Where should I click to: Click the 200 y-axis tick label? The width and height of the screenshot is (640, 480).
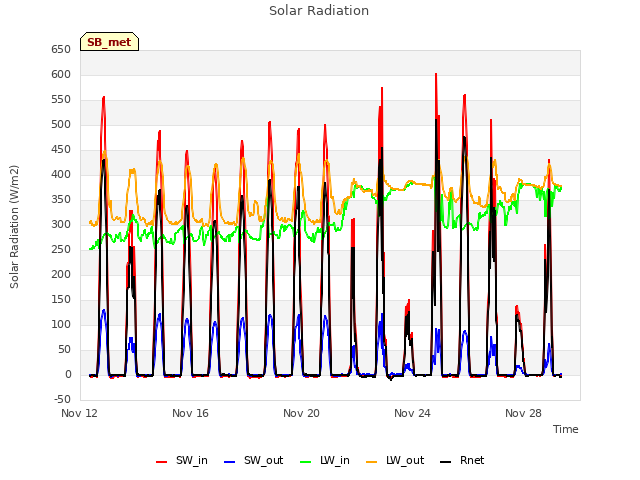(61, 275)
